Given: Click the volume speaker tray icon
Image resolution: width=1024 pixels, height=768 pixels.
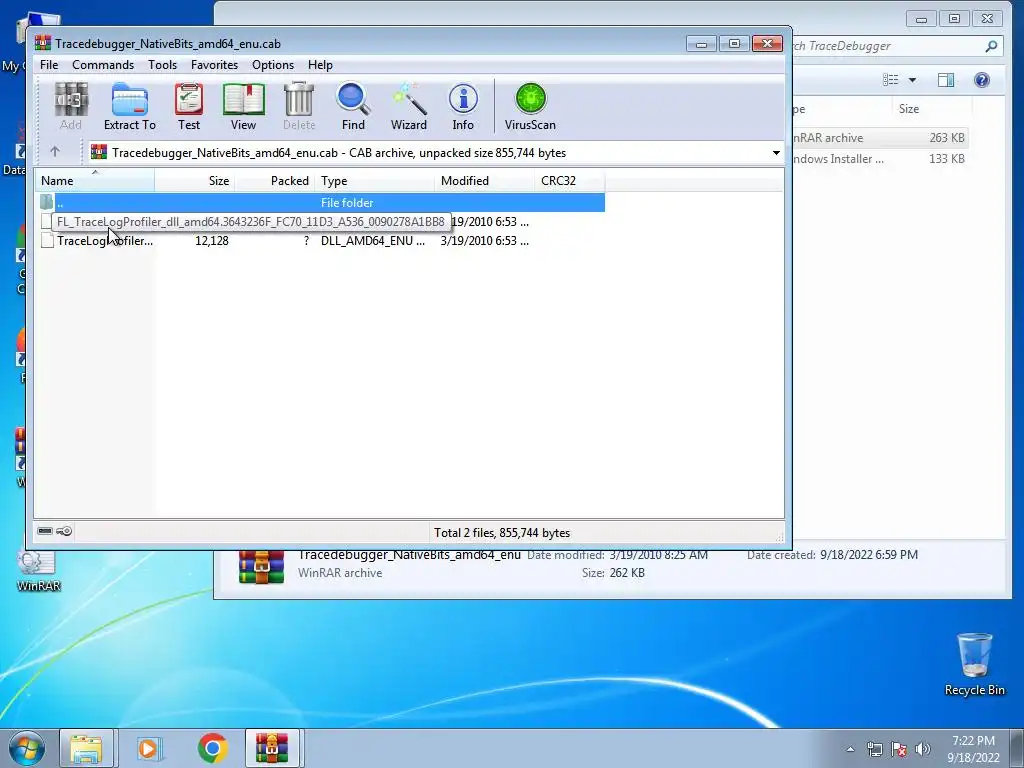Looking at the screenshot, I should coord(923,749).
